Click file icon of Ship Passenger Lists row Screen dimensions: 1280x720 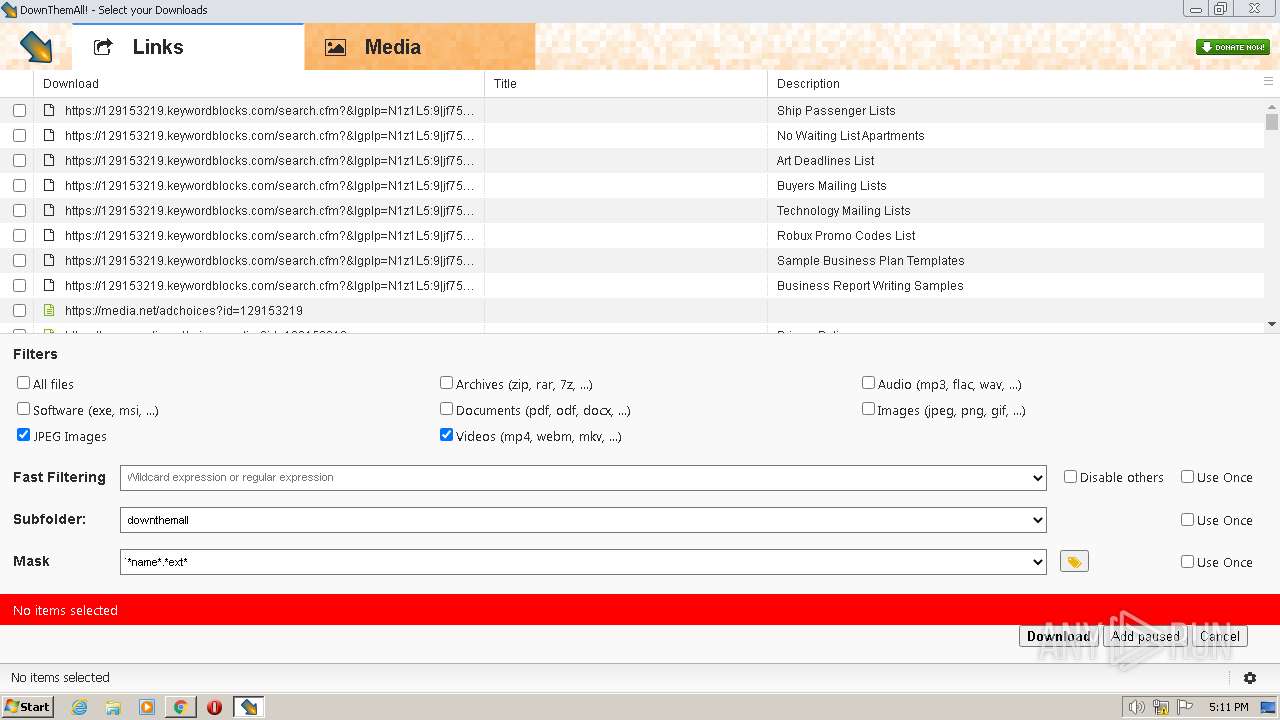pyautogui.click(x=49, y=110)
